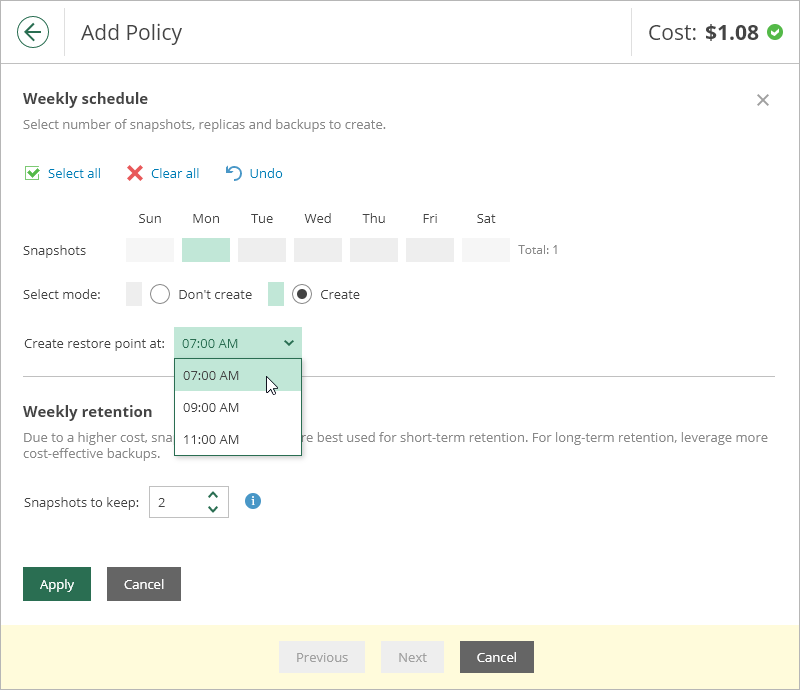Click the Select all link
Image resolution: width=800 pixels, height=690 pixels.
tap(74, 174)
